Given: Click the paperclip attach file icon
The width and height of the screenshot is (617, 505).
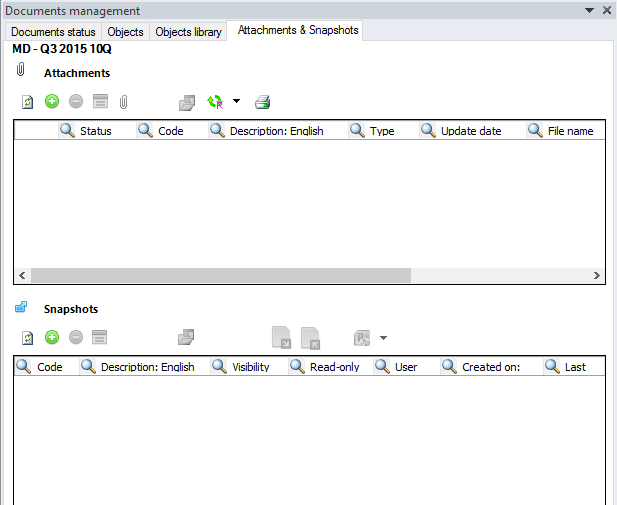Looking at the screenshot, I should pos(124,102).
